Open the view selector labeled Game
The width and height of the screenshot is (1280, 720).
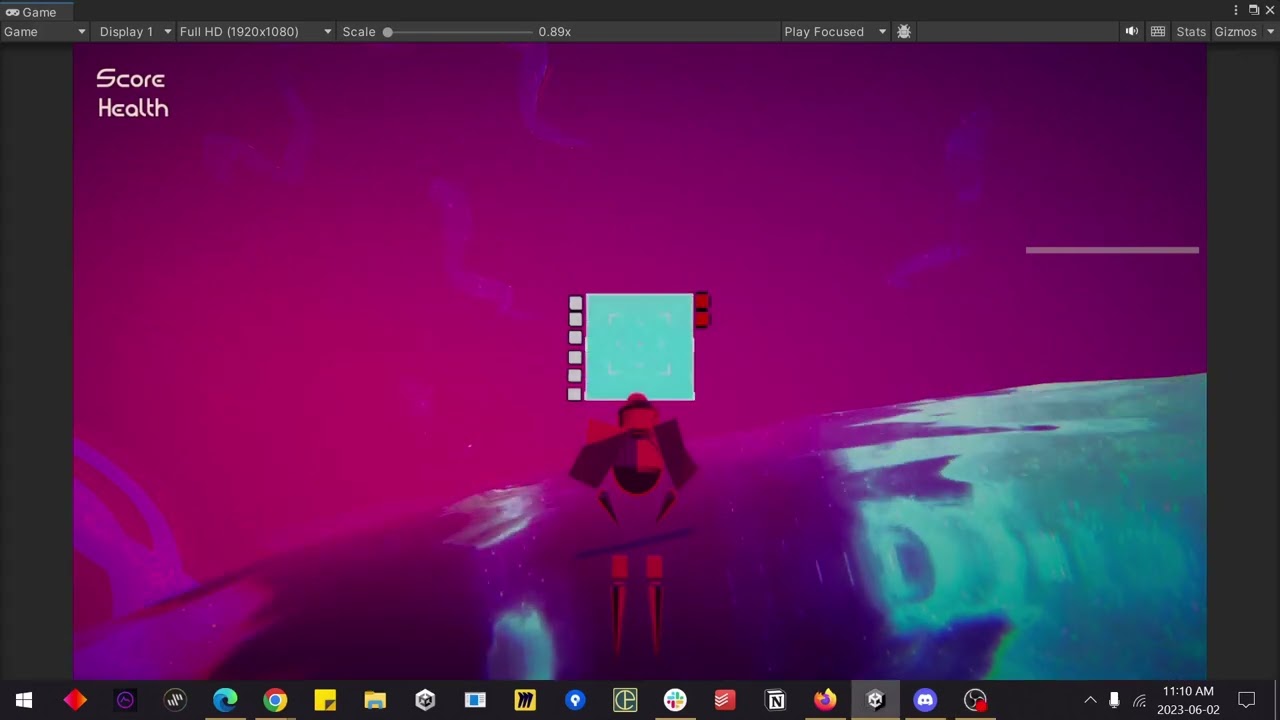pos(44,31)
